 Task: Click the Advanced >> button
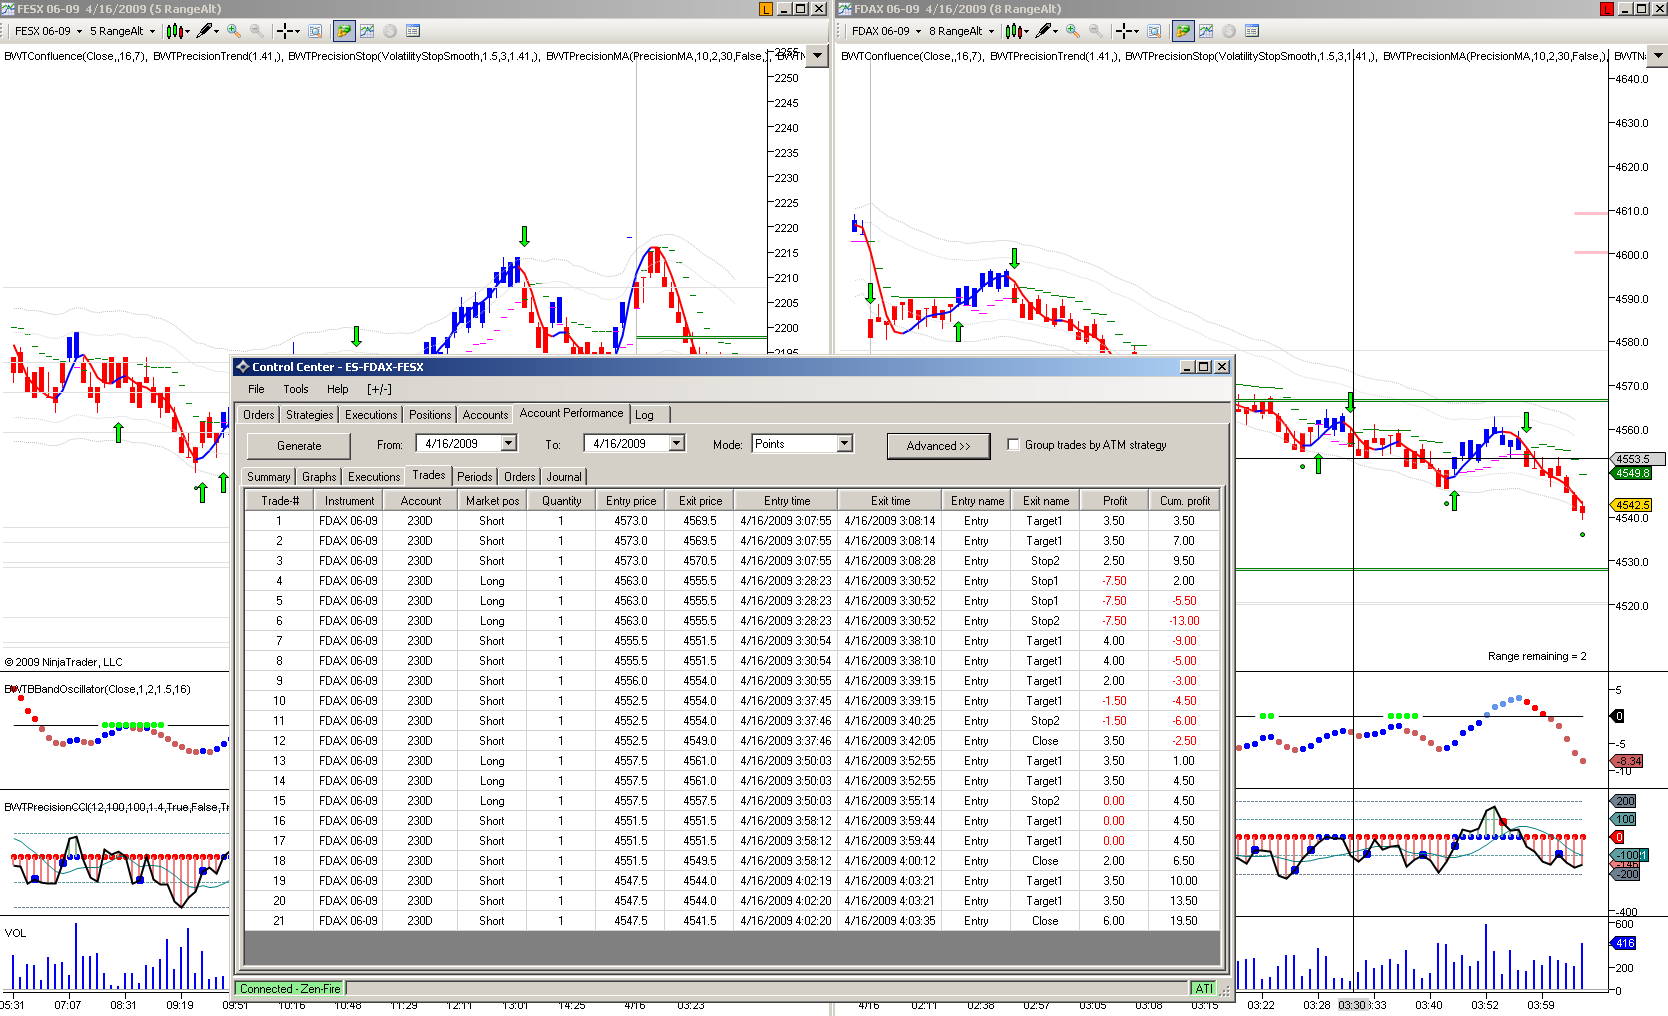(x=938, y=446)
